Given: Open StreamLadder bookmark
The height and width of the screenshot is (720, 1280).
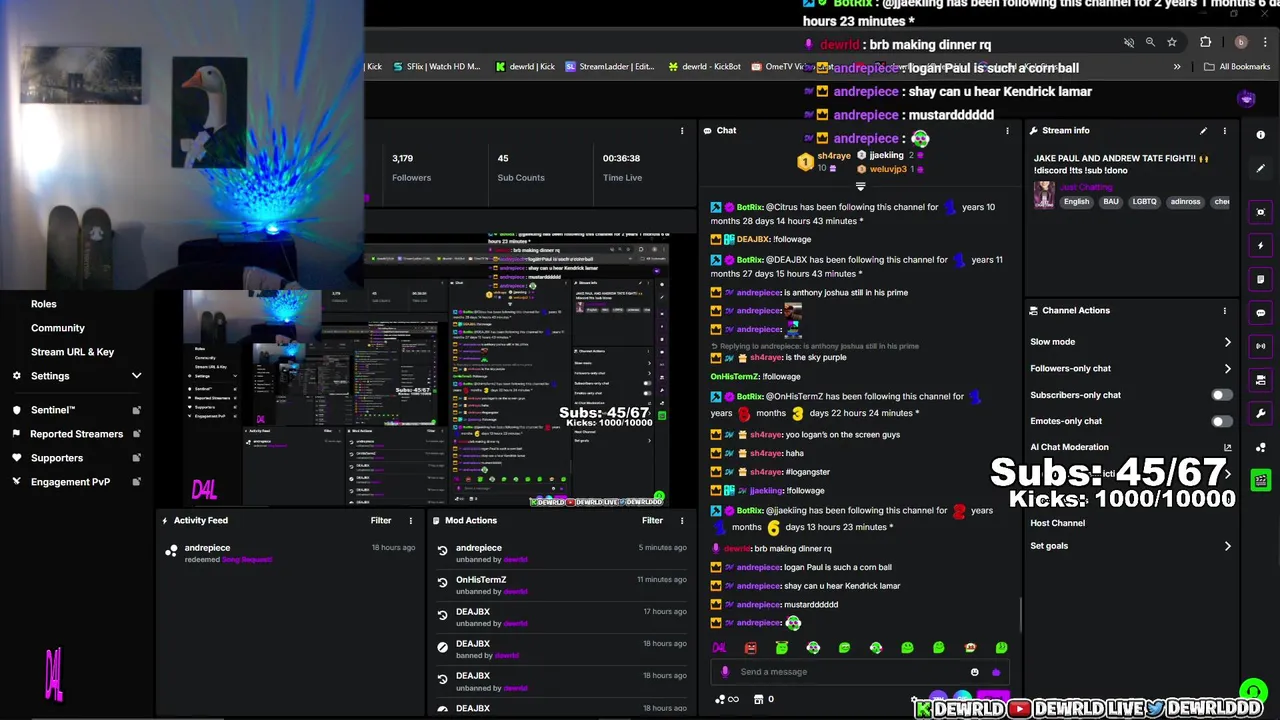Looking at the screenshot, I should tap(610, 67).
